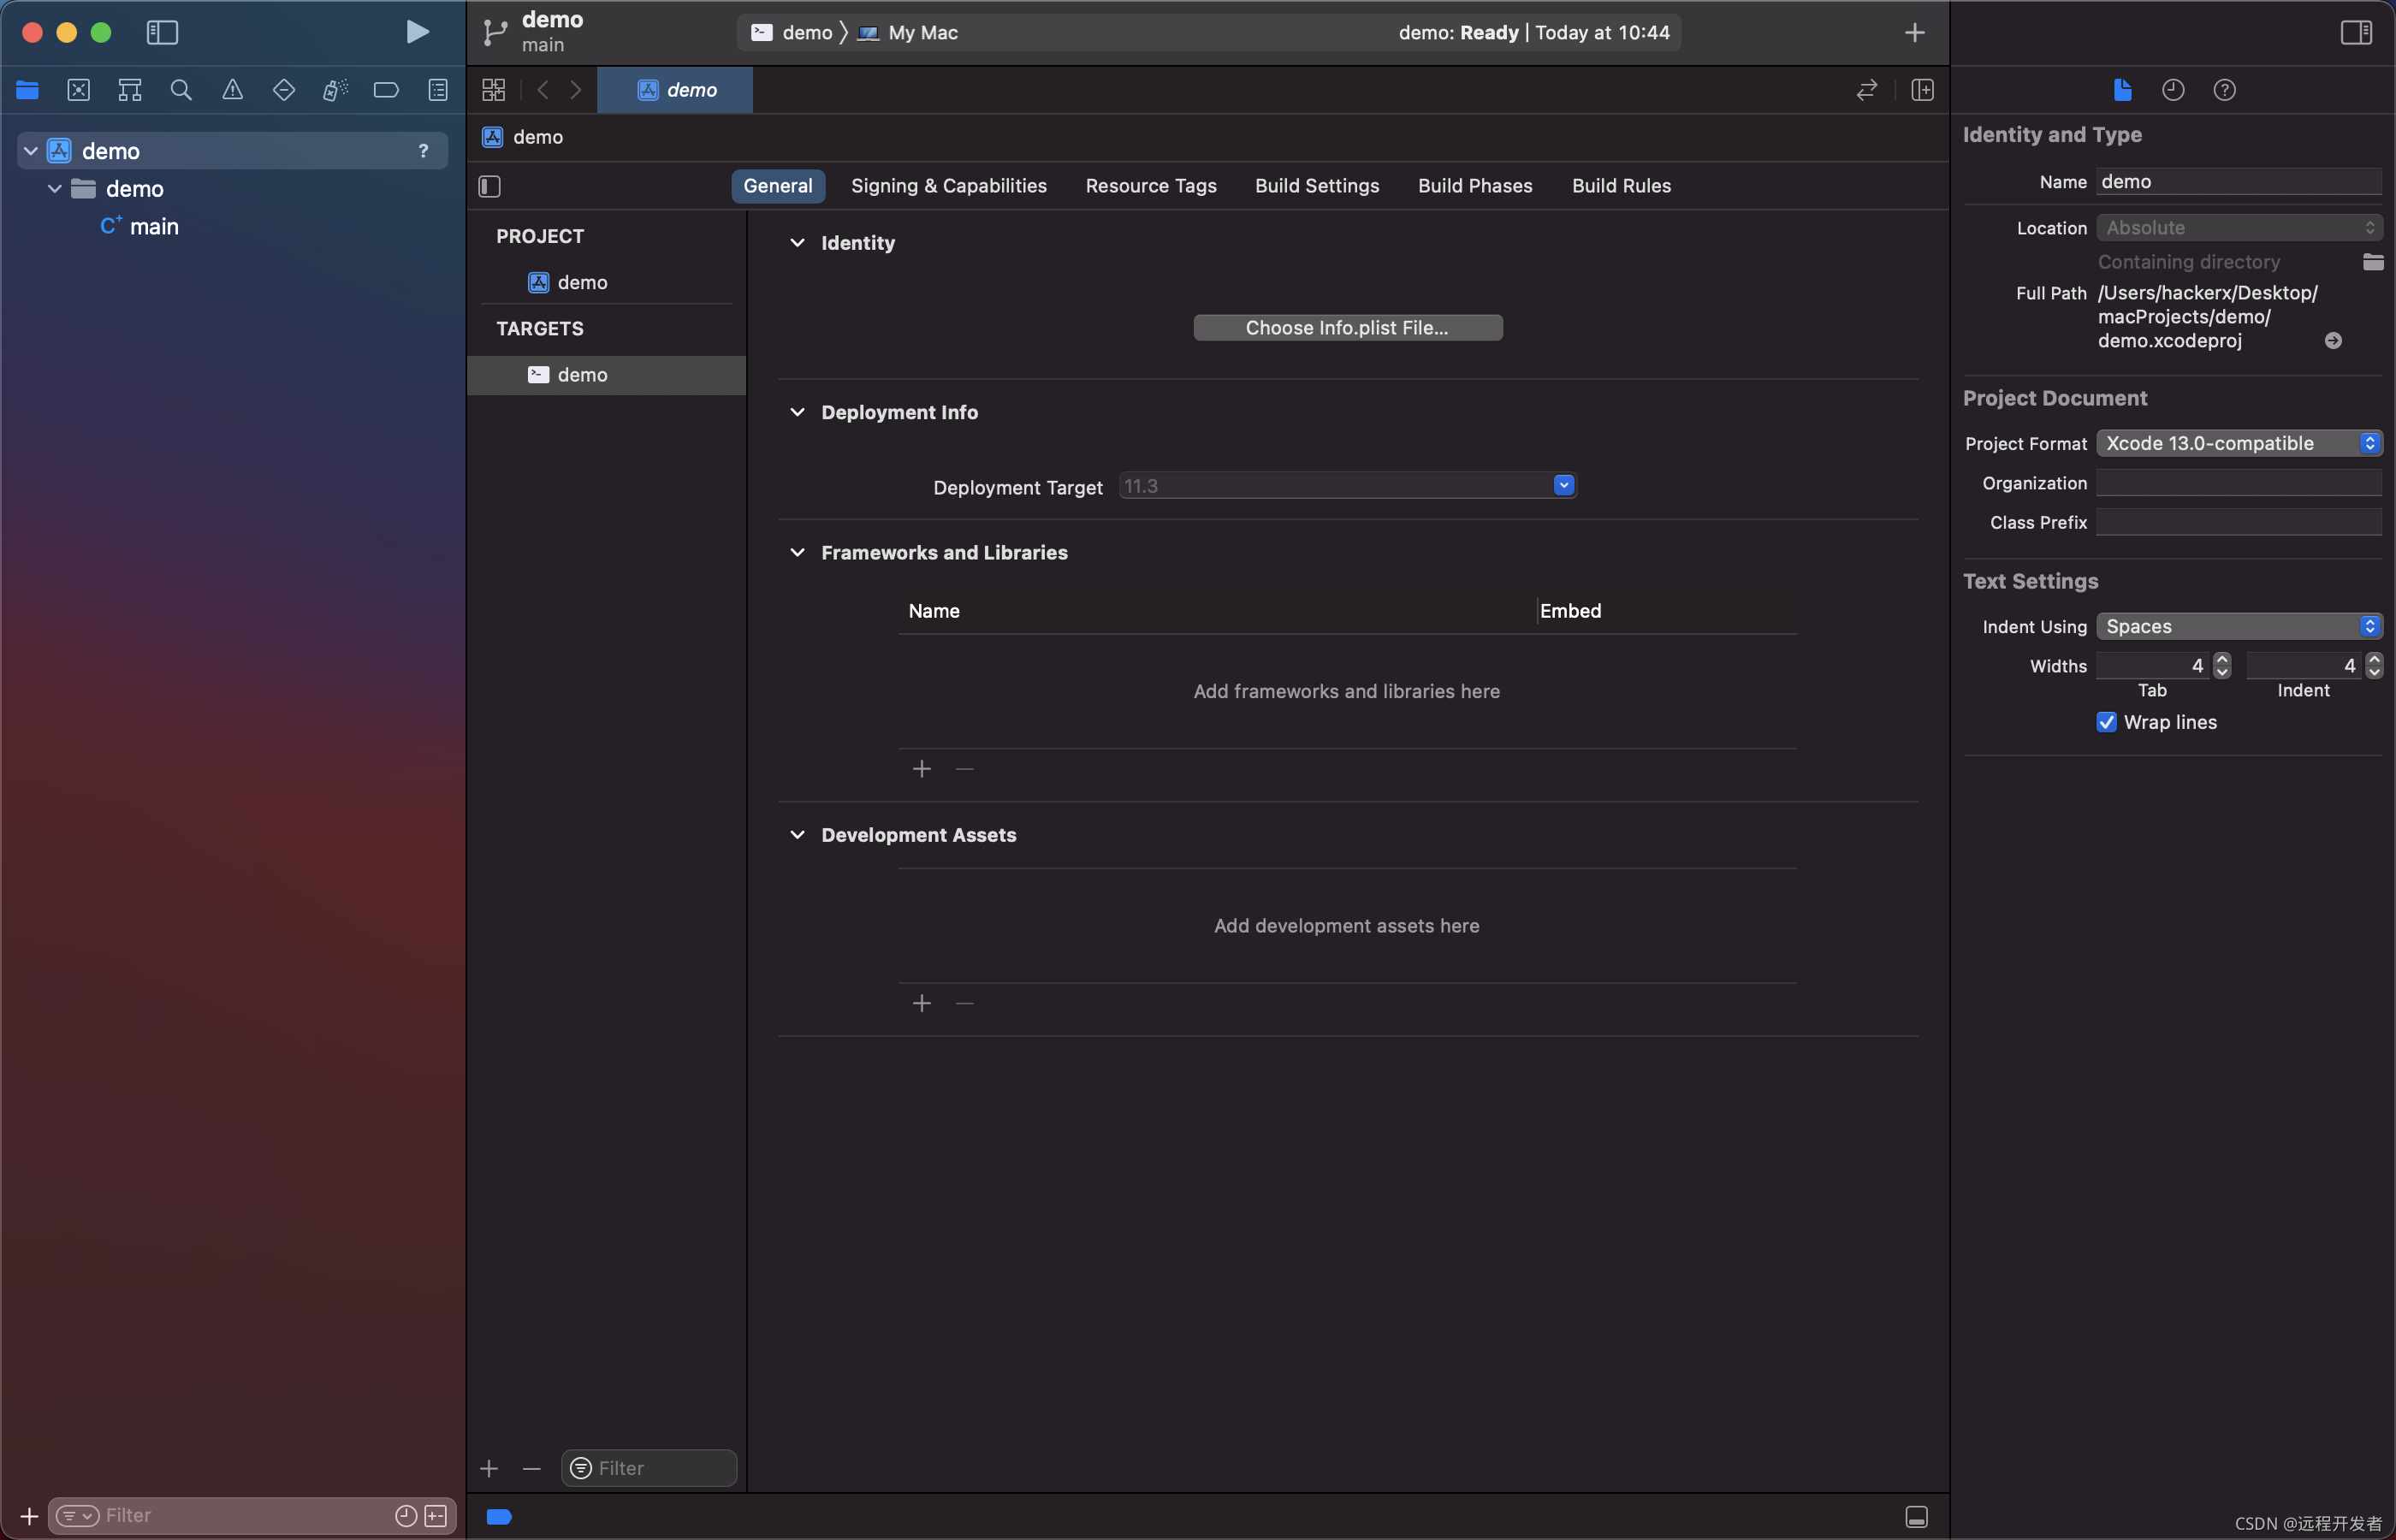The height and width of the screenshot is (1540, 2396).
Task: Select the demo project under PROJECT
Action: click(568, 282)
